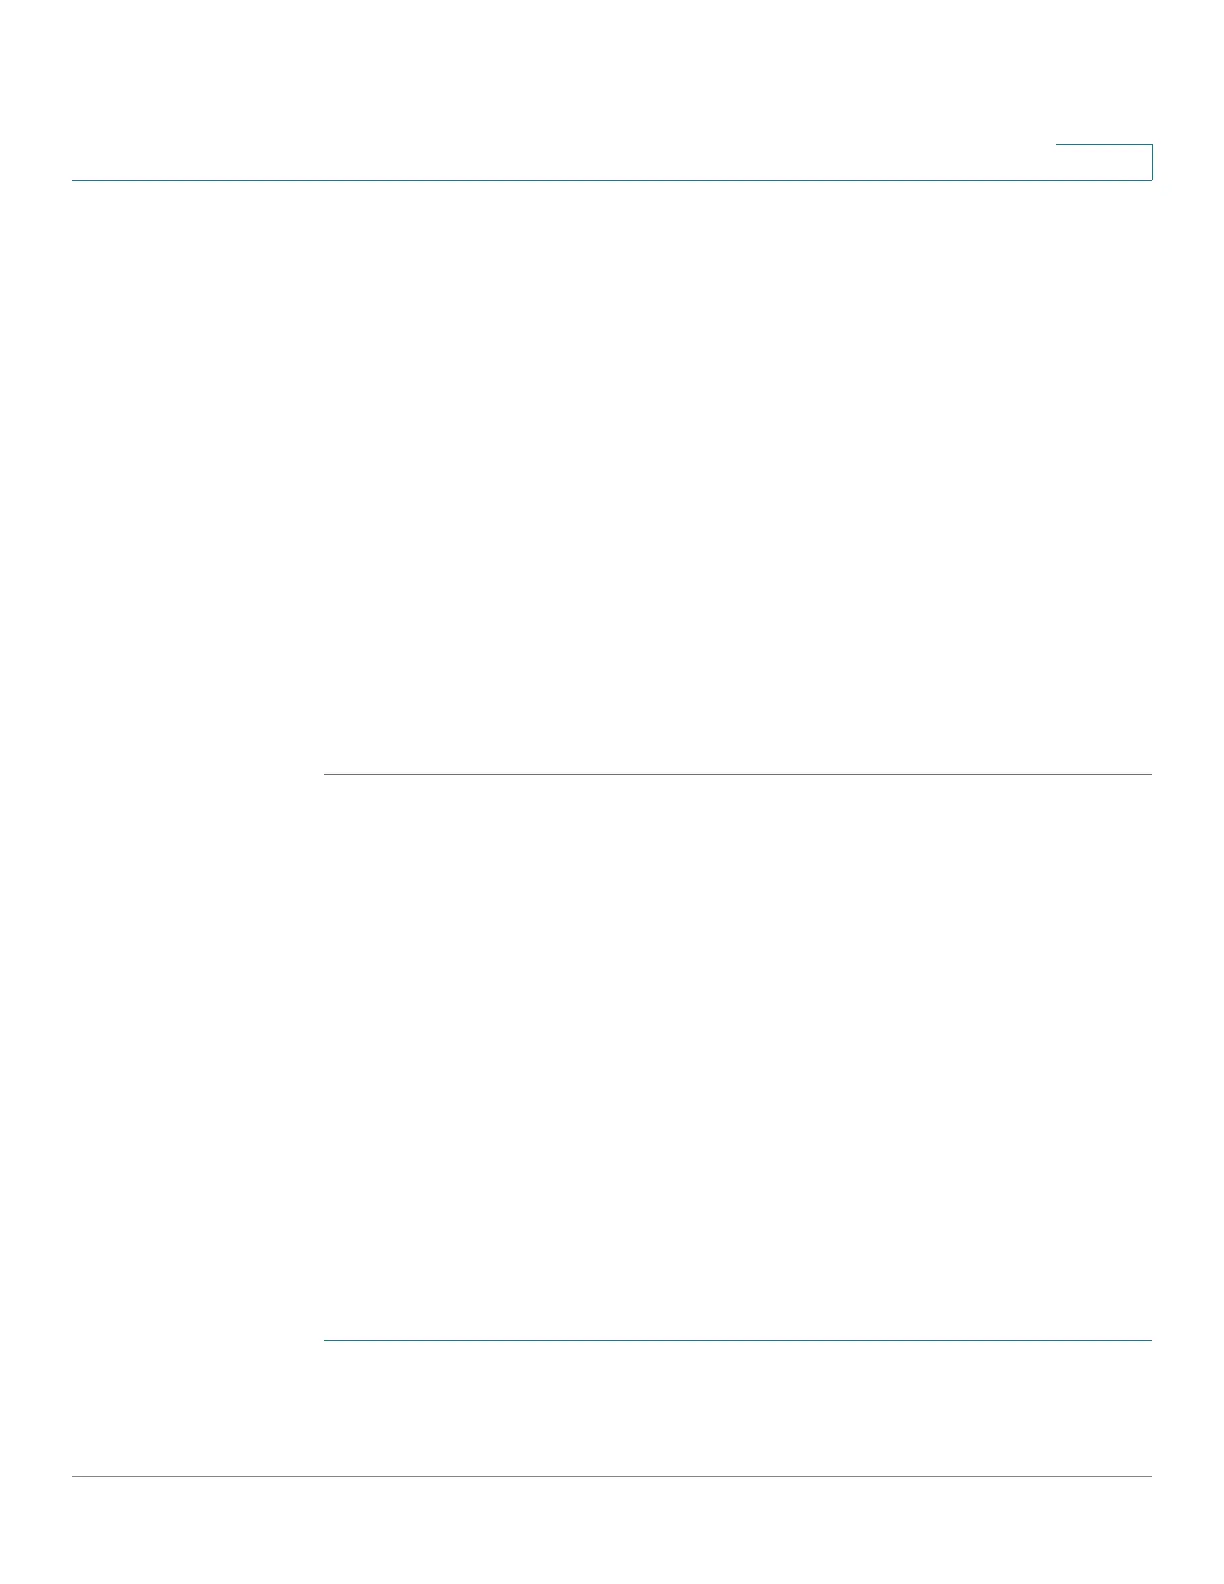Click the header horizontal rule line
Viewport: 1224px width, 1584px height.
pos(612,180)
